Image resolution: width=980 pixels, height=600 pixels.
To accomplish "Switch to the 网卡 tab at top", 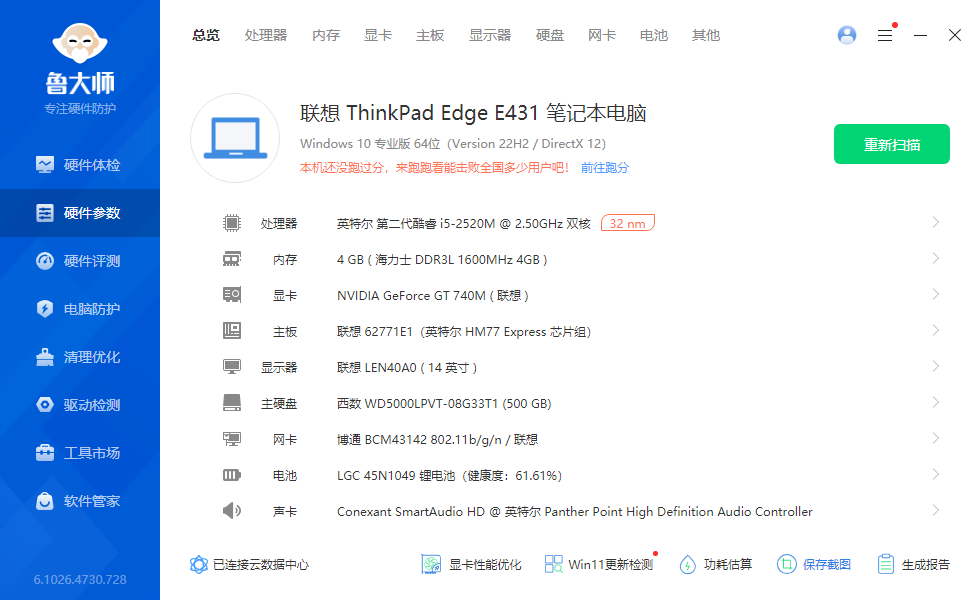I will point(601,36).
